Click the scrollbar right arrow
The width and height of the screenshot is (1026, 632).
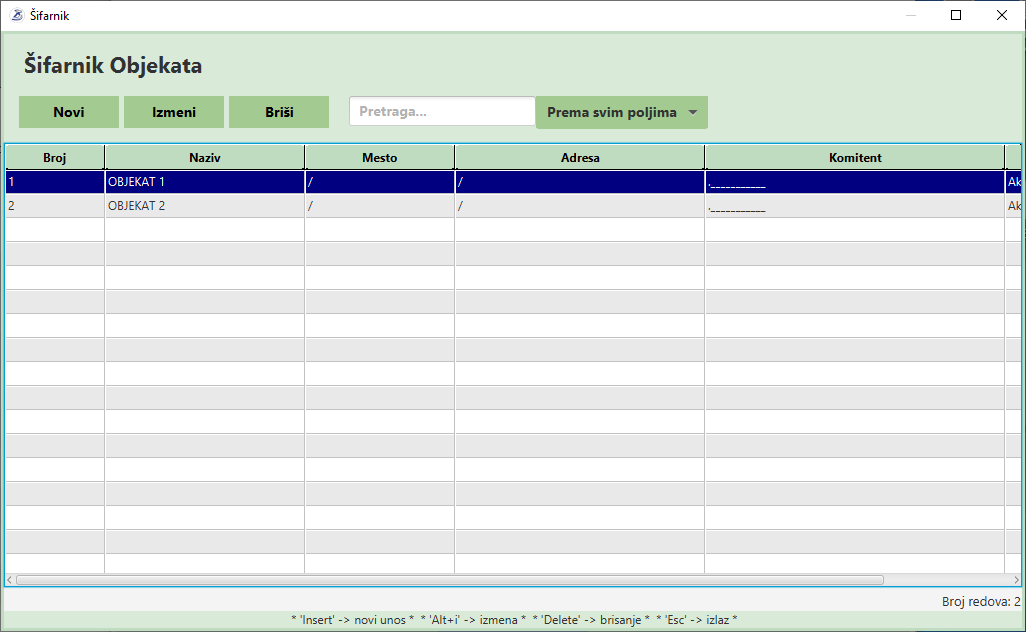click(1017, 579)
